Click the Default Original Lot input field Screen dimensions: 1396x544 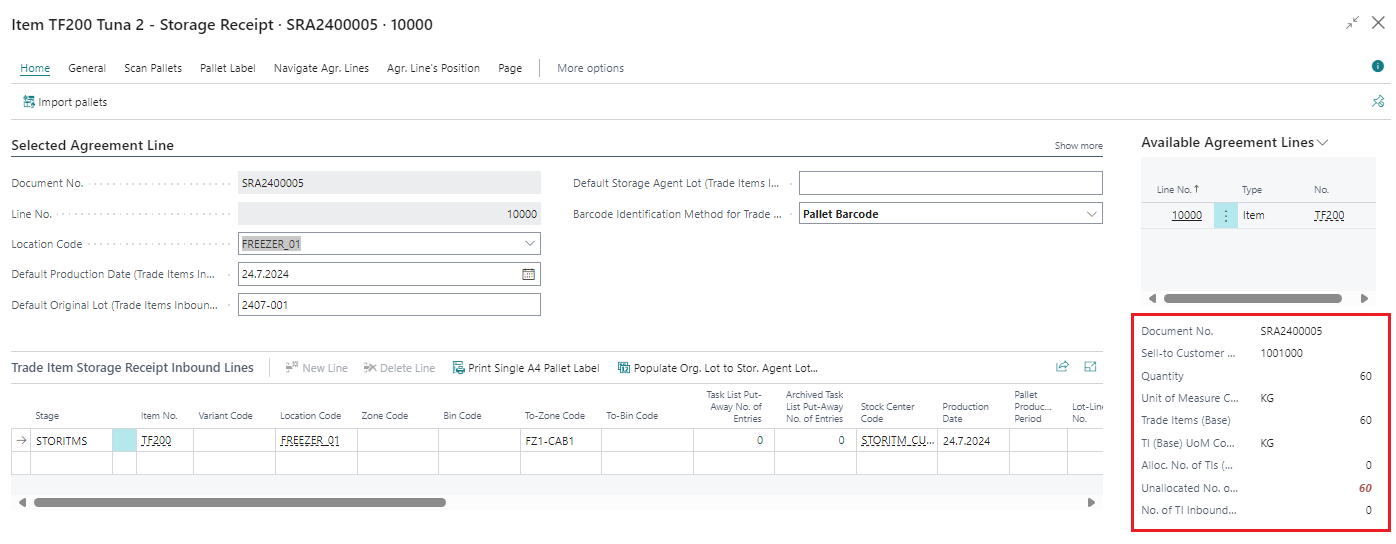(389, 305)
